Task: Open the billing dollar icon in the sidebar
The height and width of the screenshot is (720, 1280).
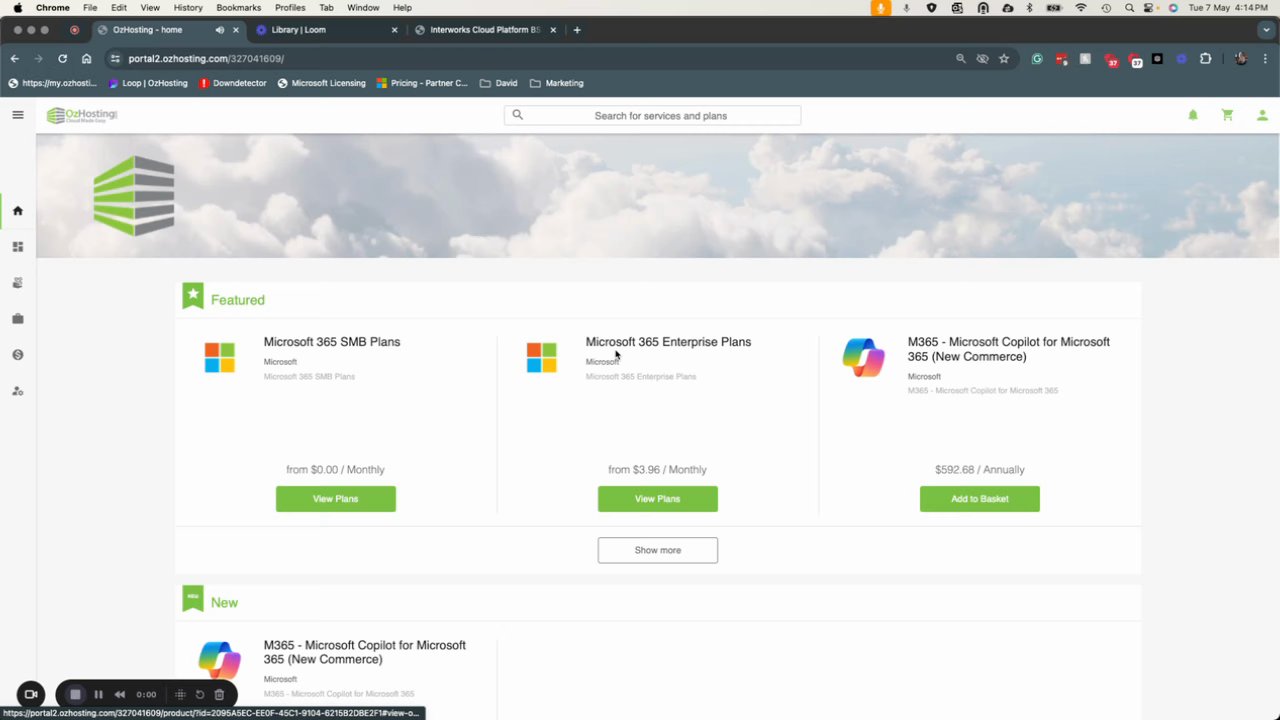Action: coord(17,355)
